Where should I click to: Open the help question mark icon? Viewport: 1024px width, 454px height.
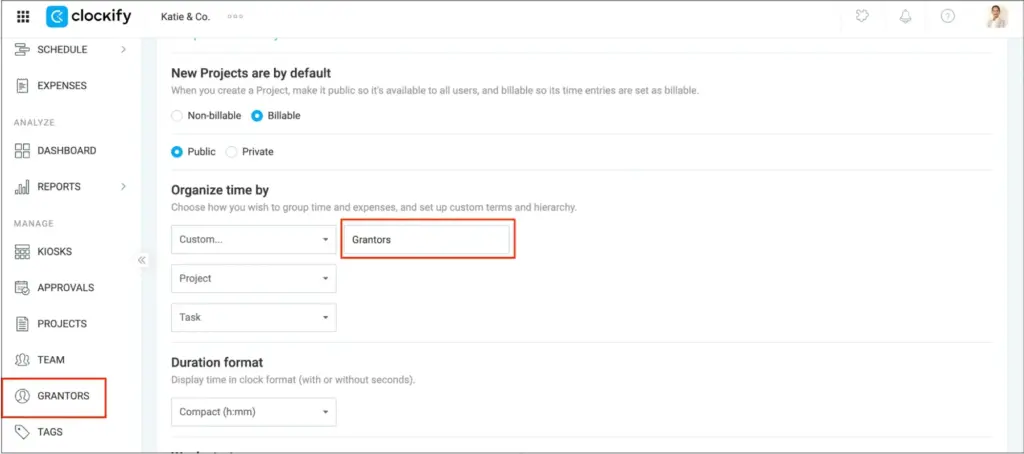click(x=947, y=17)
